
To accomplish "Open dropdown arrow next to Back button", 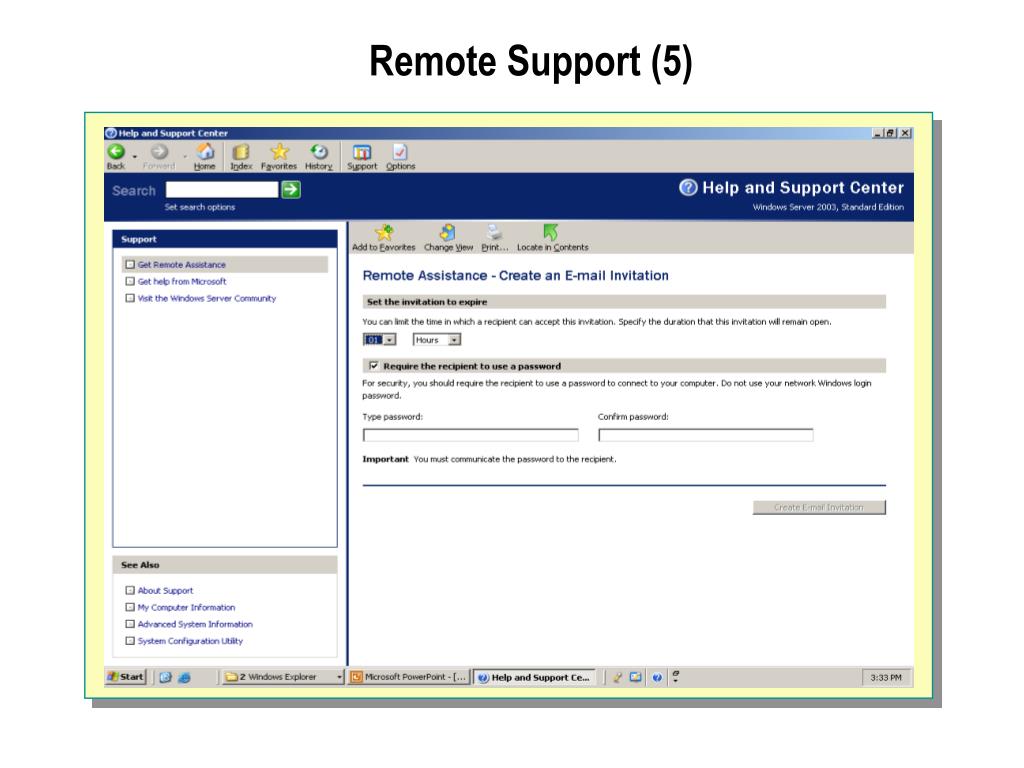I will 135,156.
